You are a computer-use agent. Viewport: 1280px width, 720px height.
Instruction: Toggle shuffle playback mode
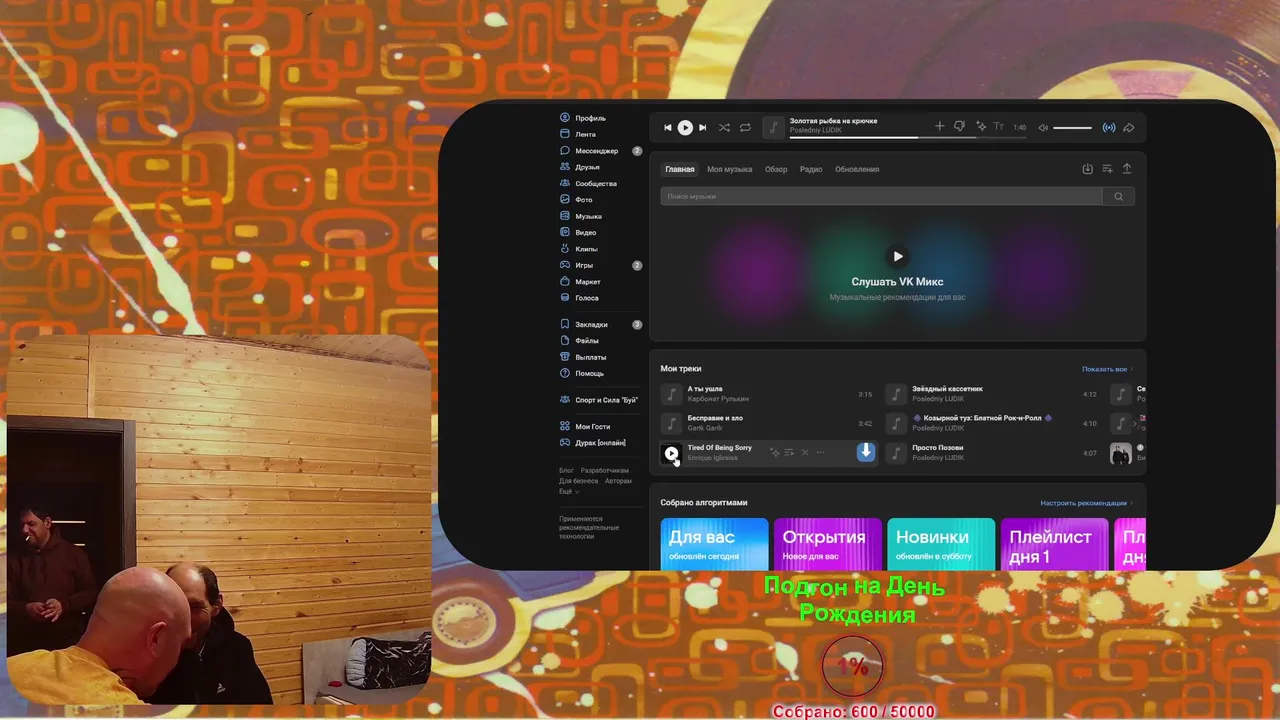[724, 128]
